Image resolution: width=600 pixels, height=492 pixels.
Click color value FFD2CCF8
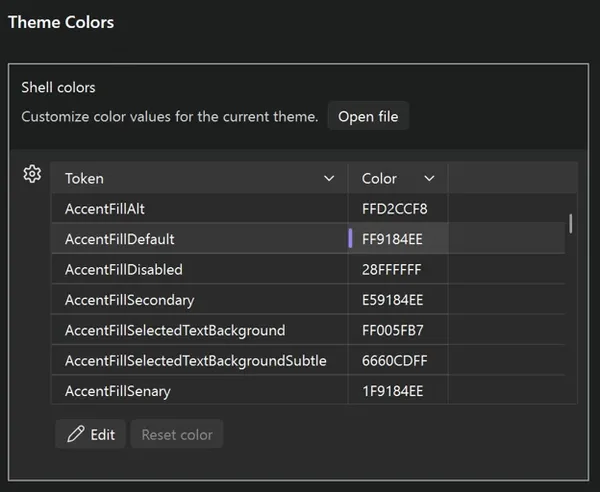point(395,209)
